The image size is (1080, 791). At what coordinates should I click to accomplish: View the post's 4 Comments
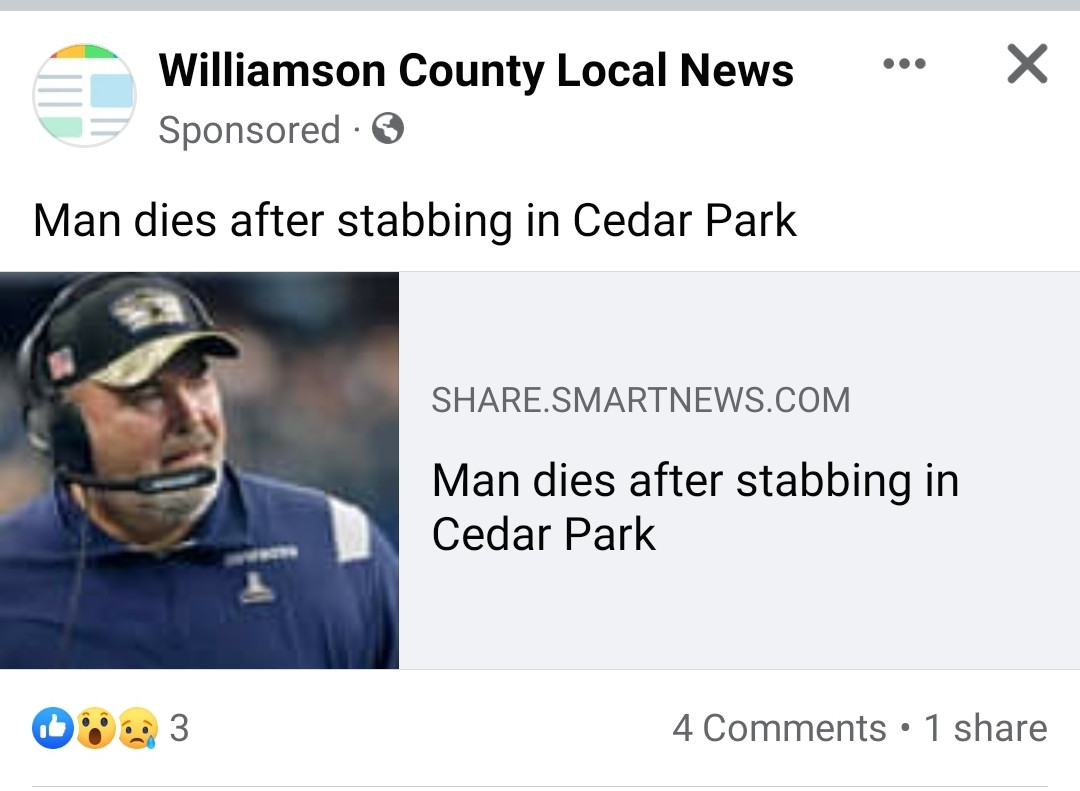[x=781, y=728]
